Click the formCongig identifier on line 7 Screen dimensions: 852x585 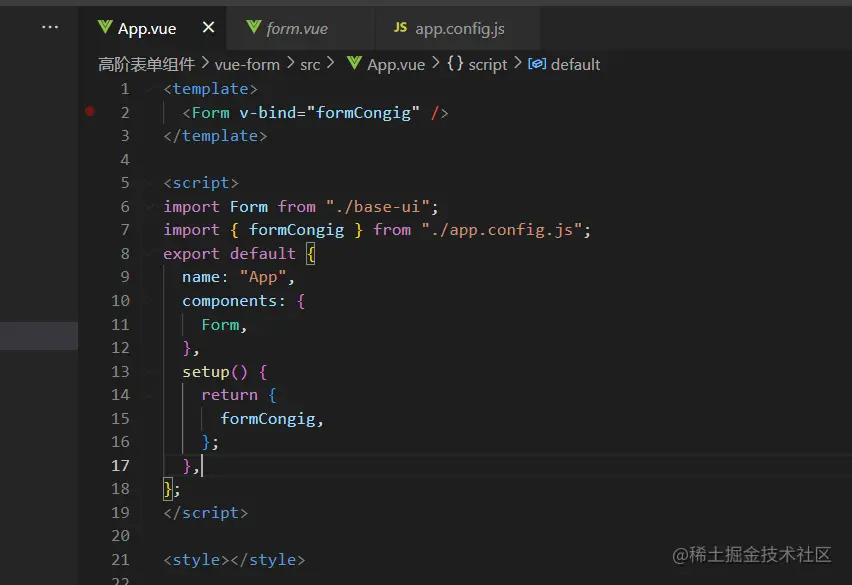click(x=296, y=230)
